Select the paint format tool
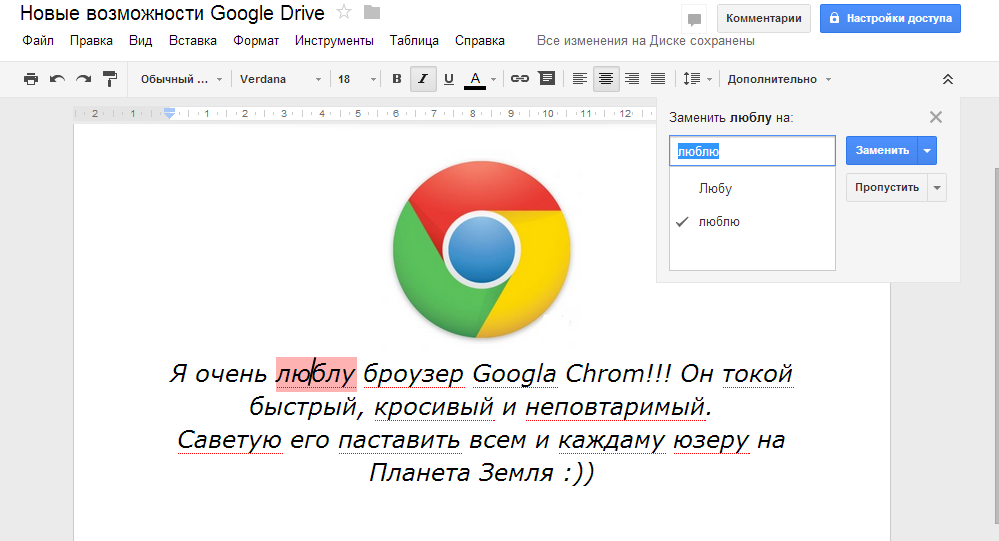Screen dimensions: 999x541 [x=110, y=79]
